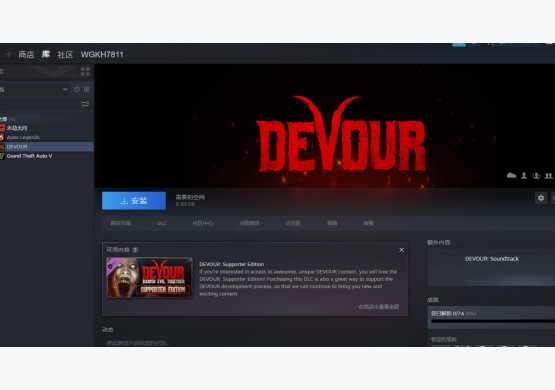Open the advanced filter sliders icon
The height and width of the screenshot is (390, 555).
pos(85,104)
